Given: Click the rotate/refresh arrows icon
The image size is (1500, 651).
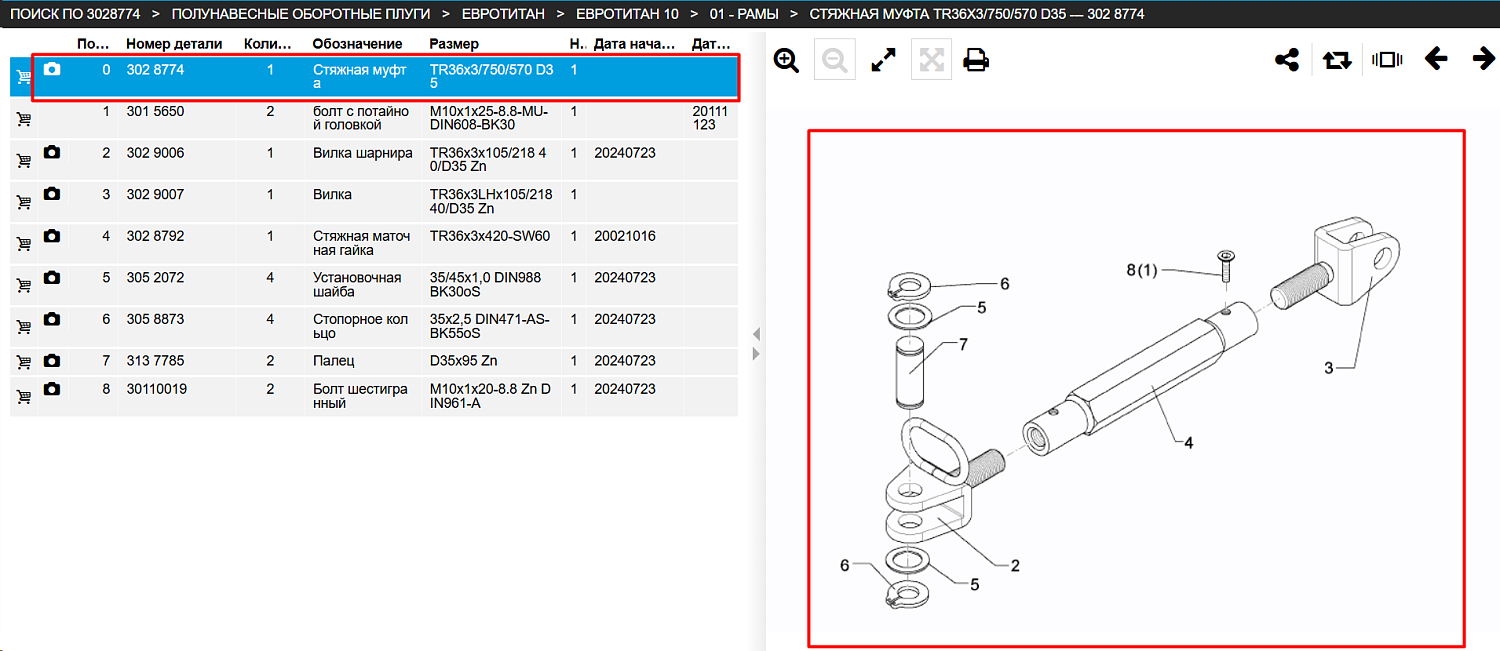Looking at the screenshot, I should 1337,60.
